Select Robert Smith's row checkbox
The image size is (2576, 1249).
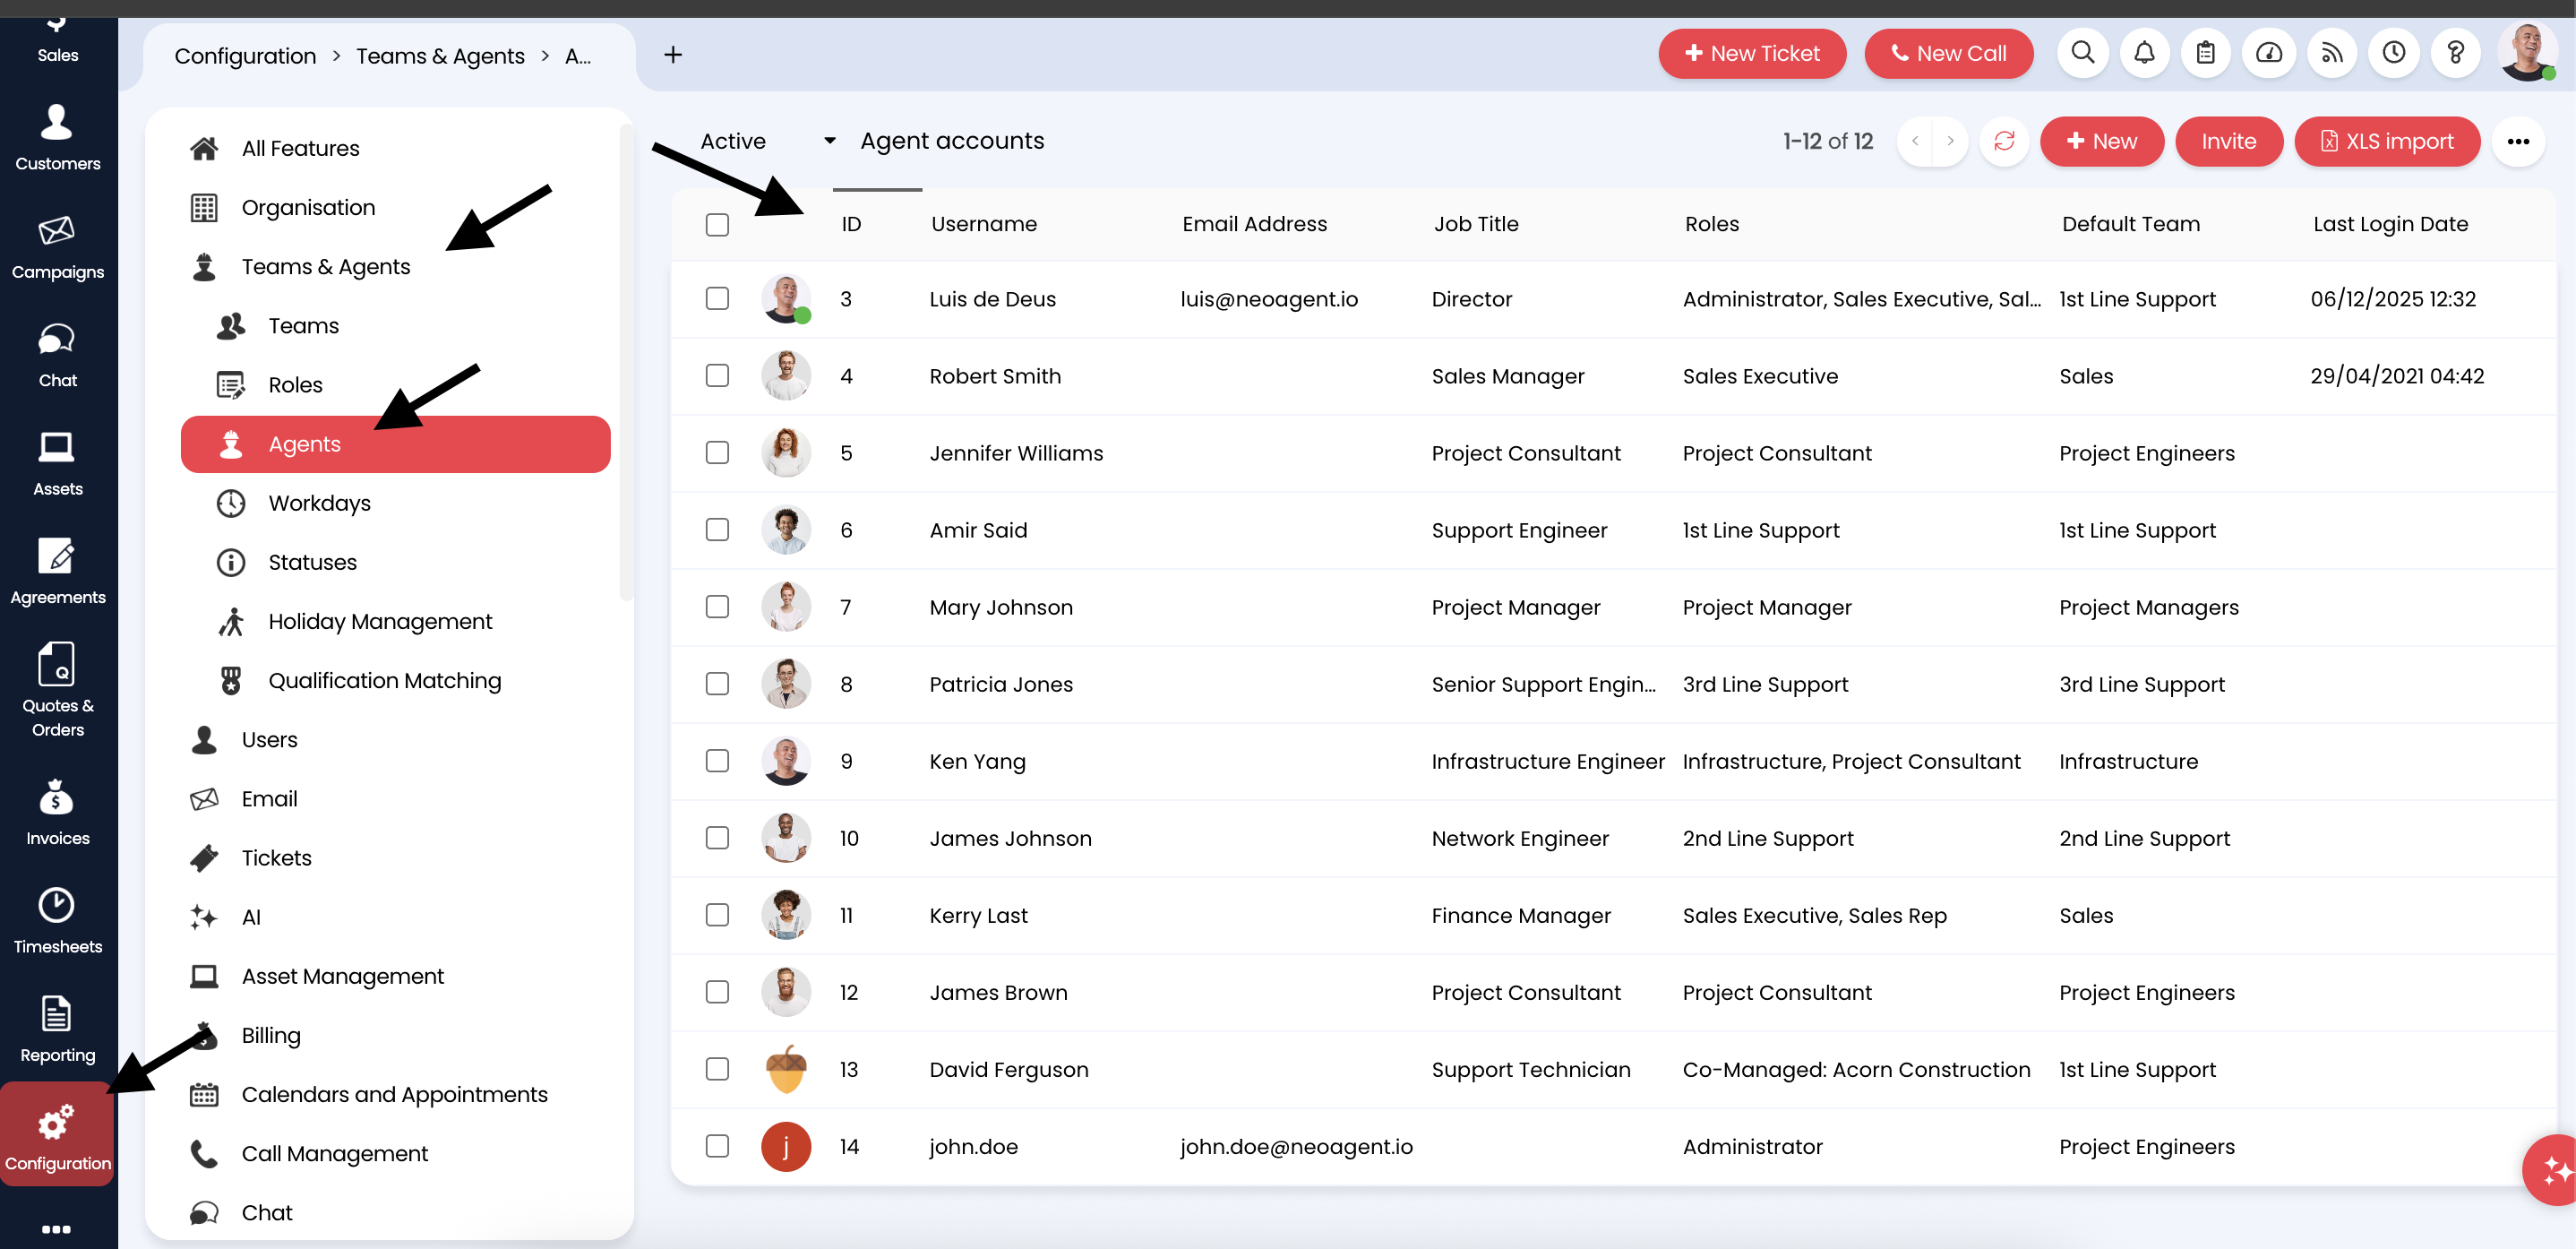click(x=717, y=376)
